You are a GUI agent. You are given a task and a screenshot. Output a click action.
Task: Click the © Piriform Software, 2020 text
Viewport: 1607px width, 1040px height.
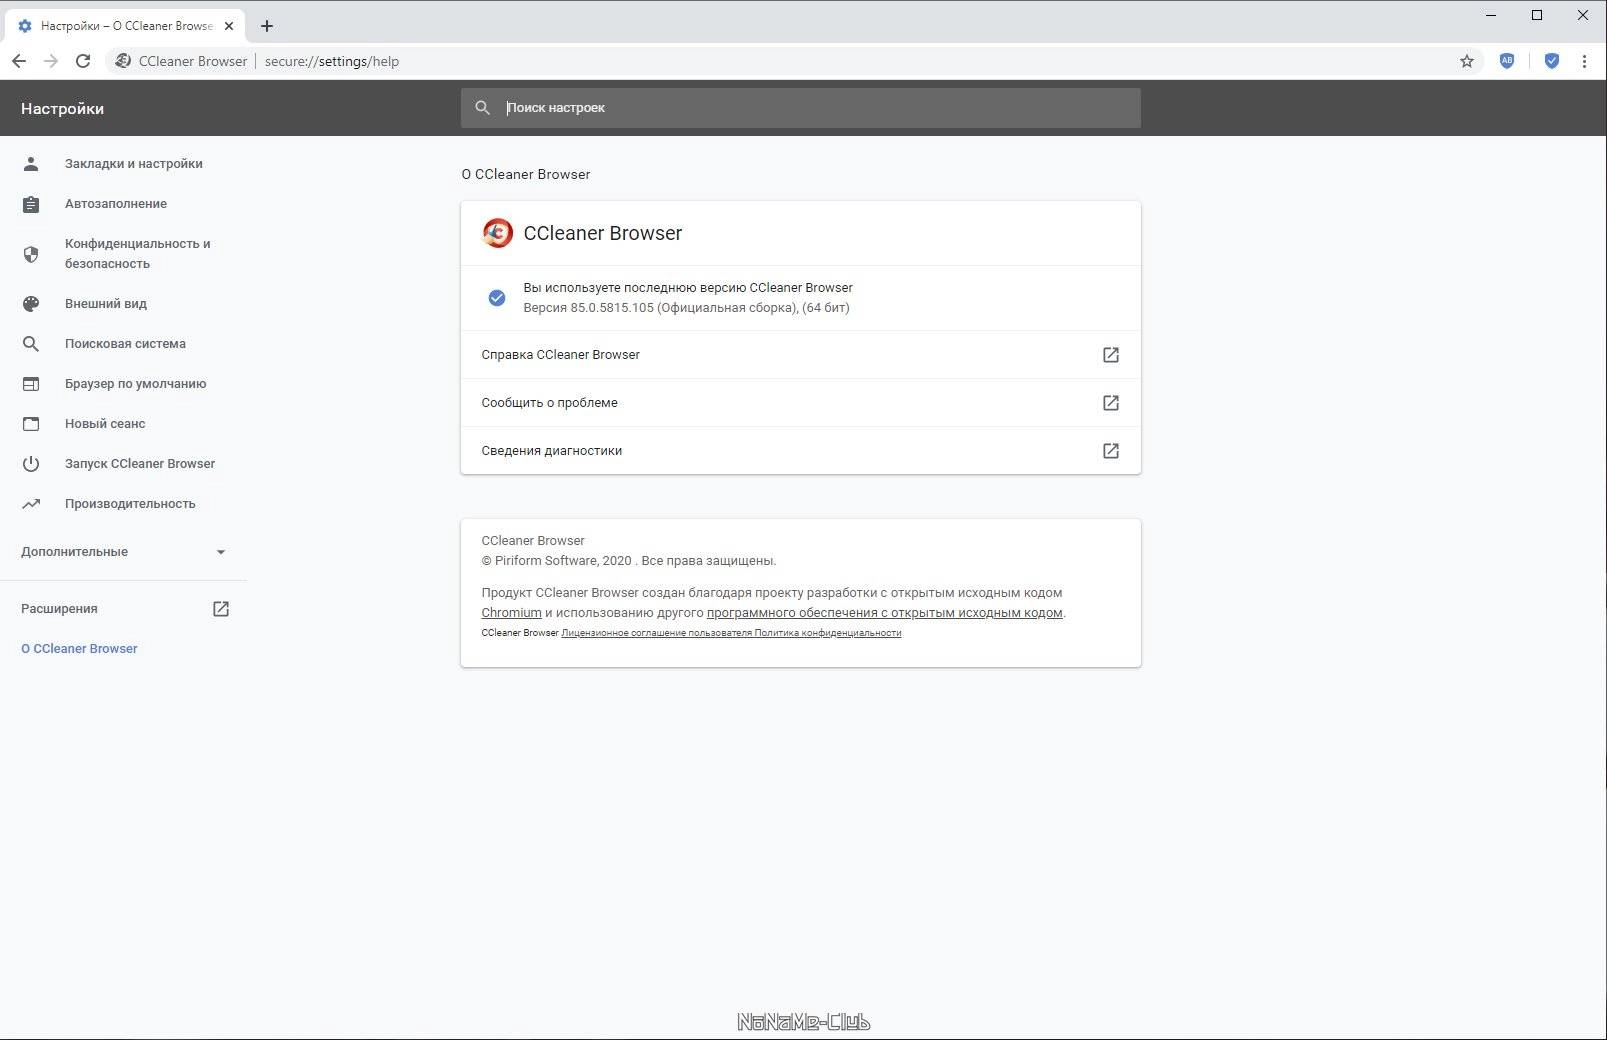pyautogui.click(x=556, y=561)
